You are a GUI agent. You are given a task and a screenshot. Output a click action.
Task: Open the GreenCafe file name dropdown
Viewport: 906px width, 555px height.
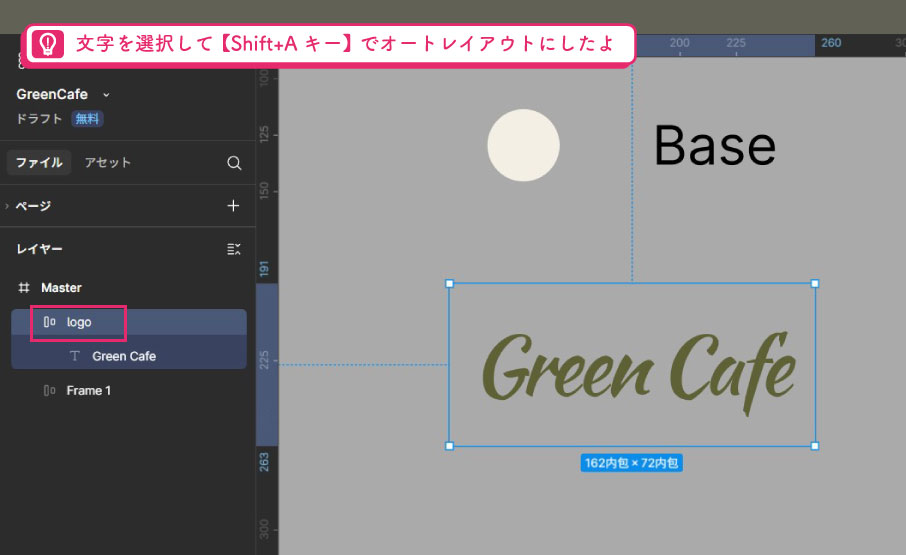click(106, 95)
